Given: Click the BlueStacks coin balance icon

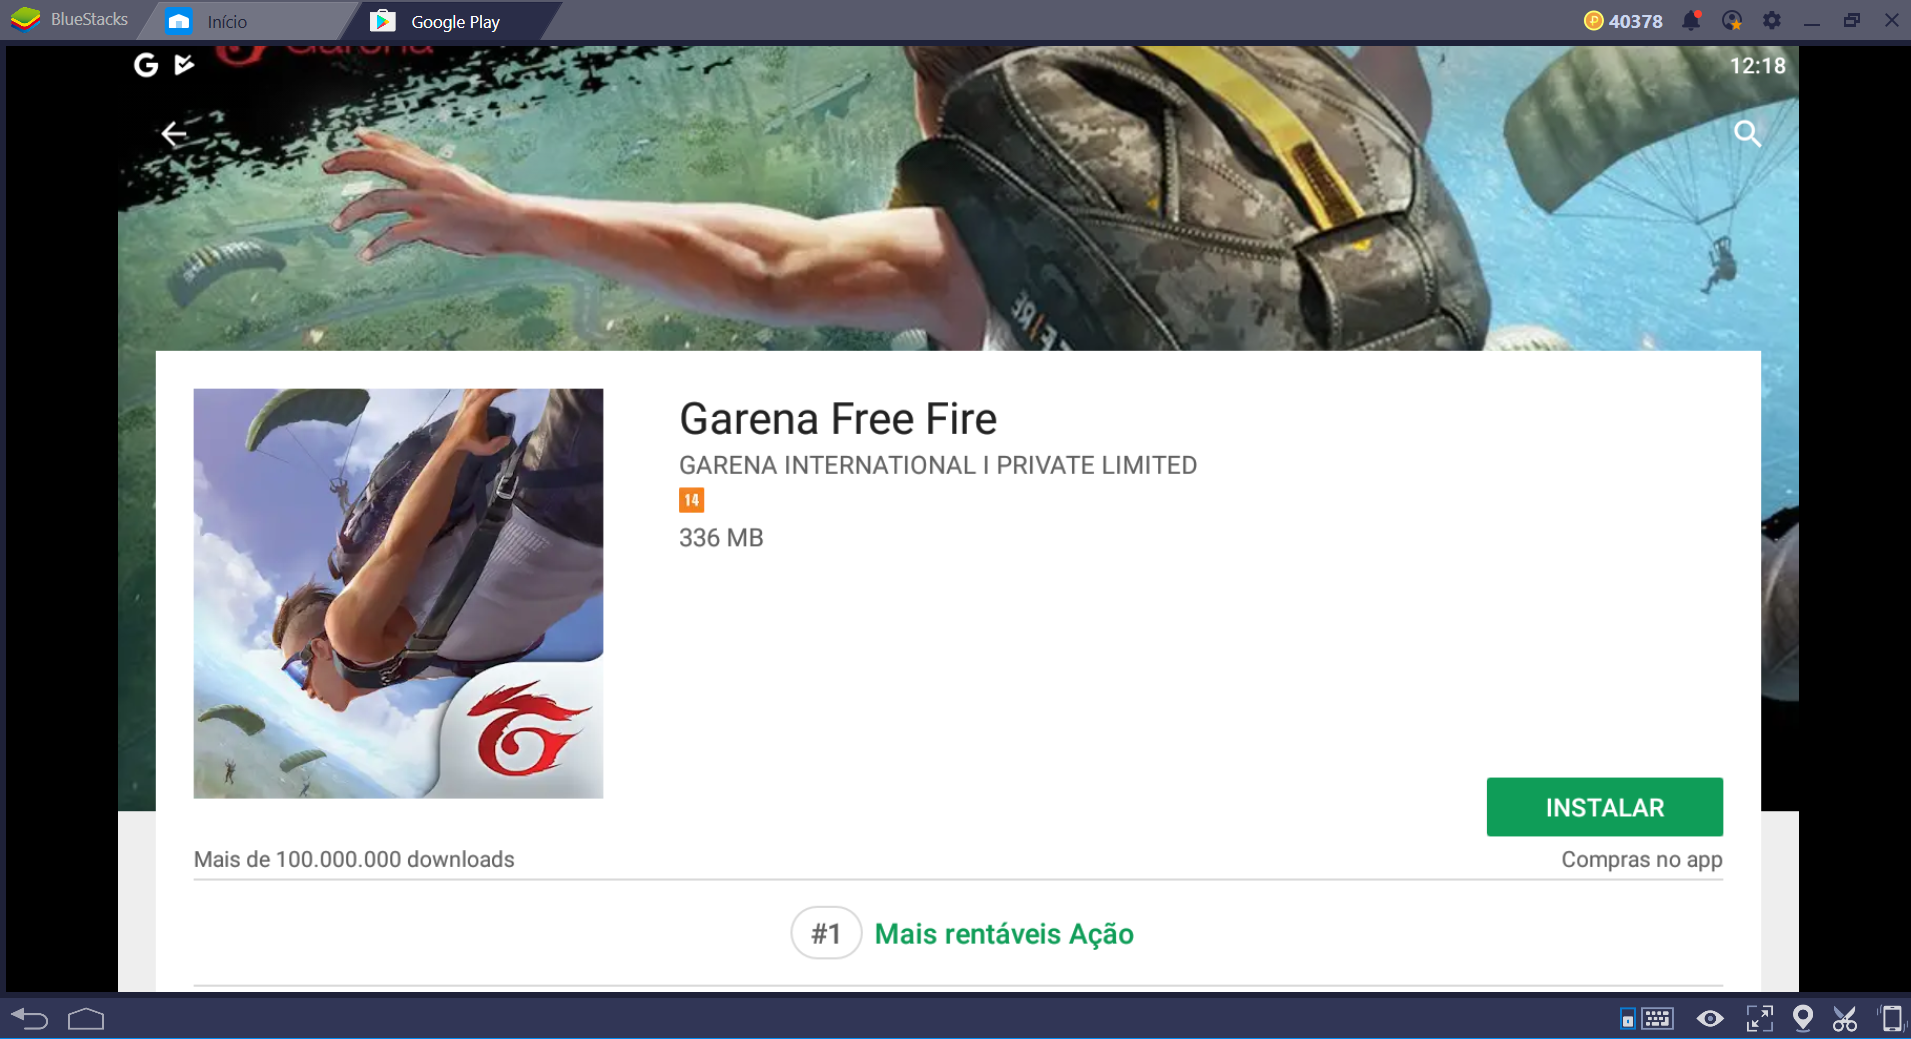Looking at the screenshot, I should coord(1593,21).
